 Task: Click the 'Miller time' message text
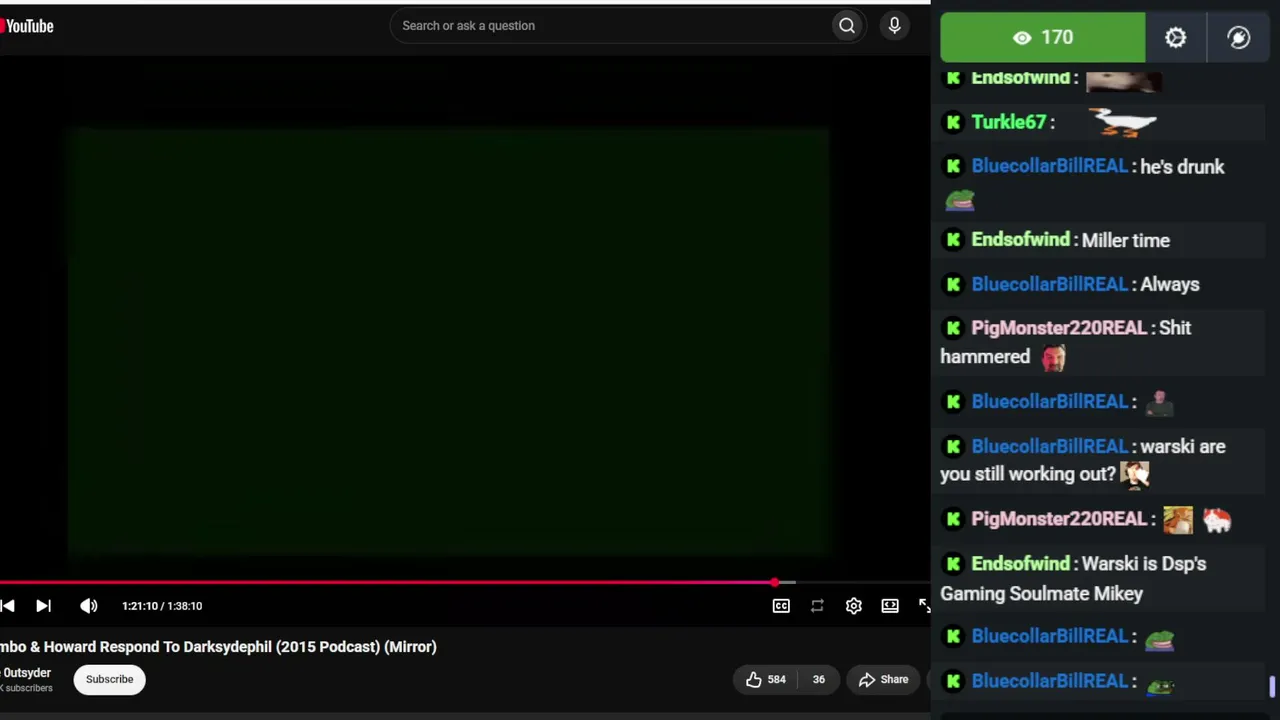[x=1126, y=240]
